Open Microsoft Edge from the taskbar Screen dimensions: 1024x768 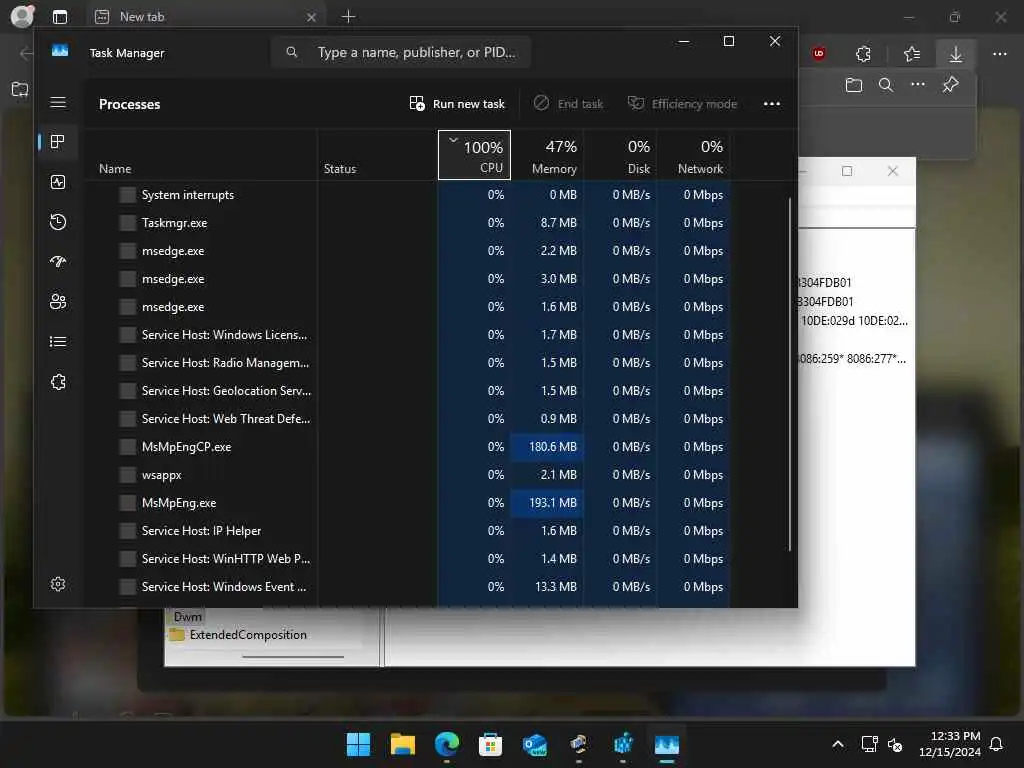click(x=447, y=744)
